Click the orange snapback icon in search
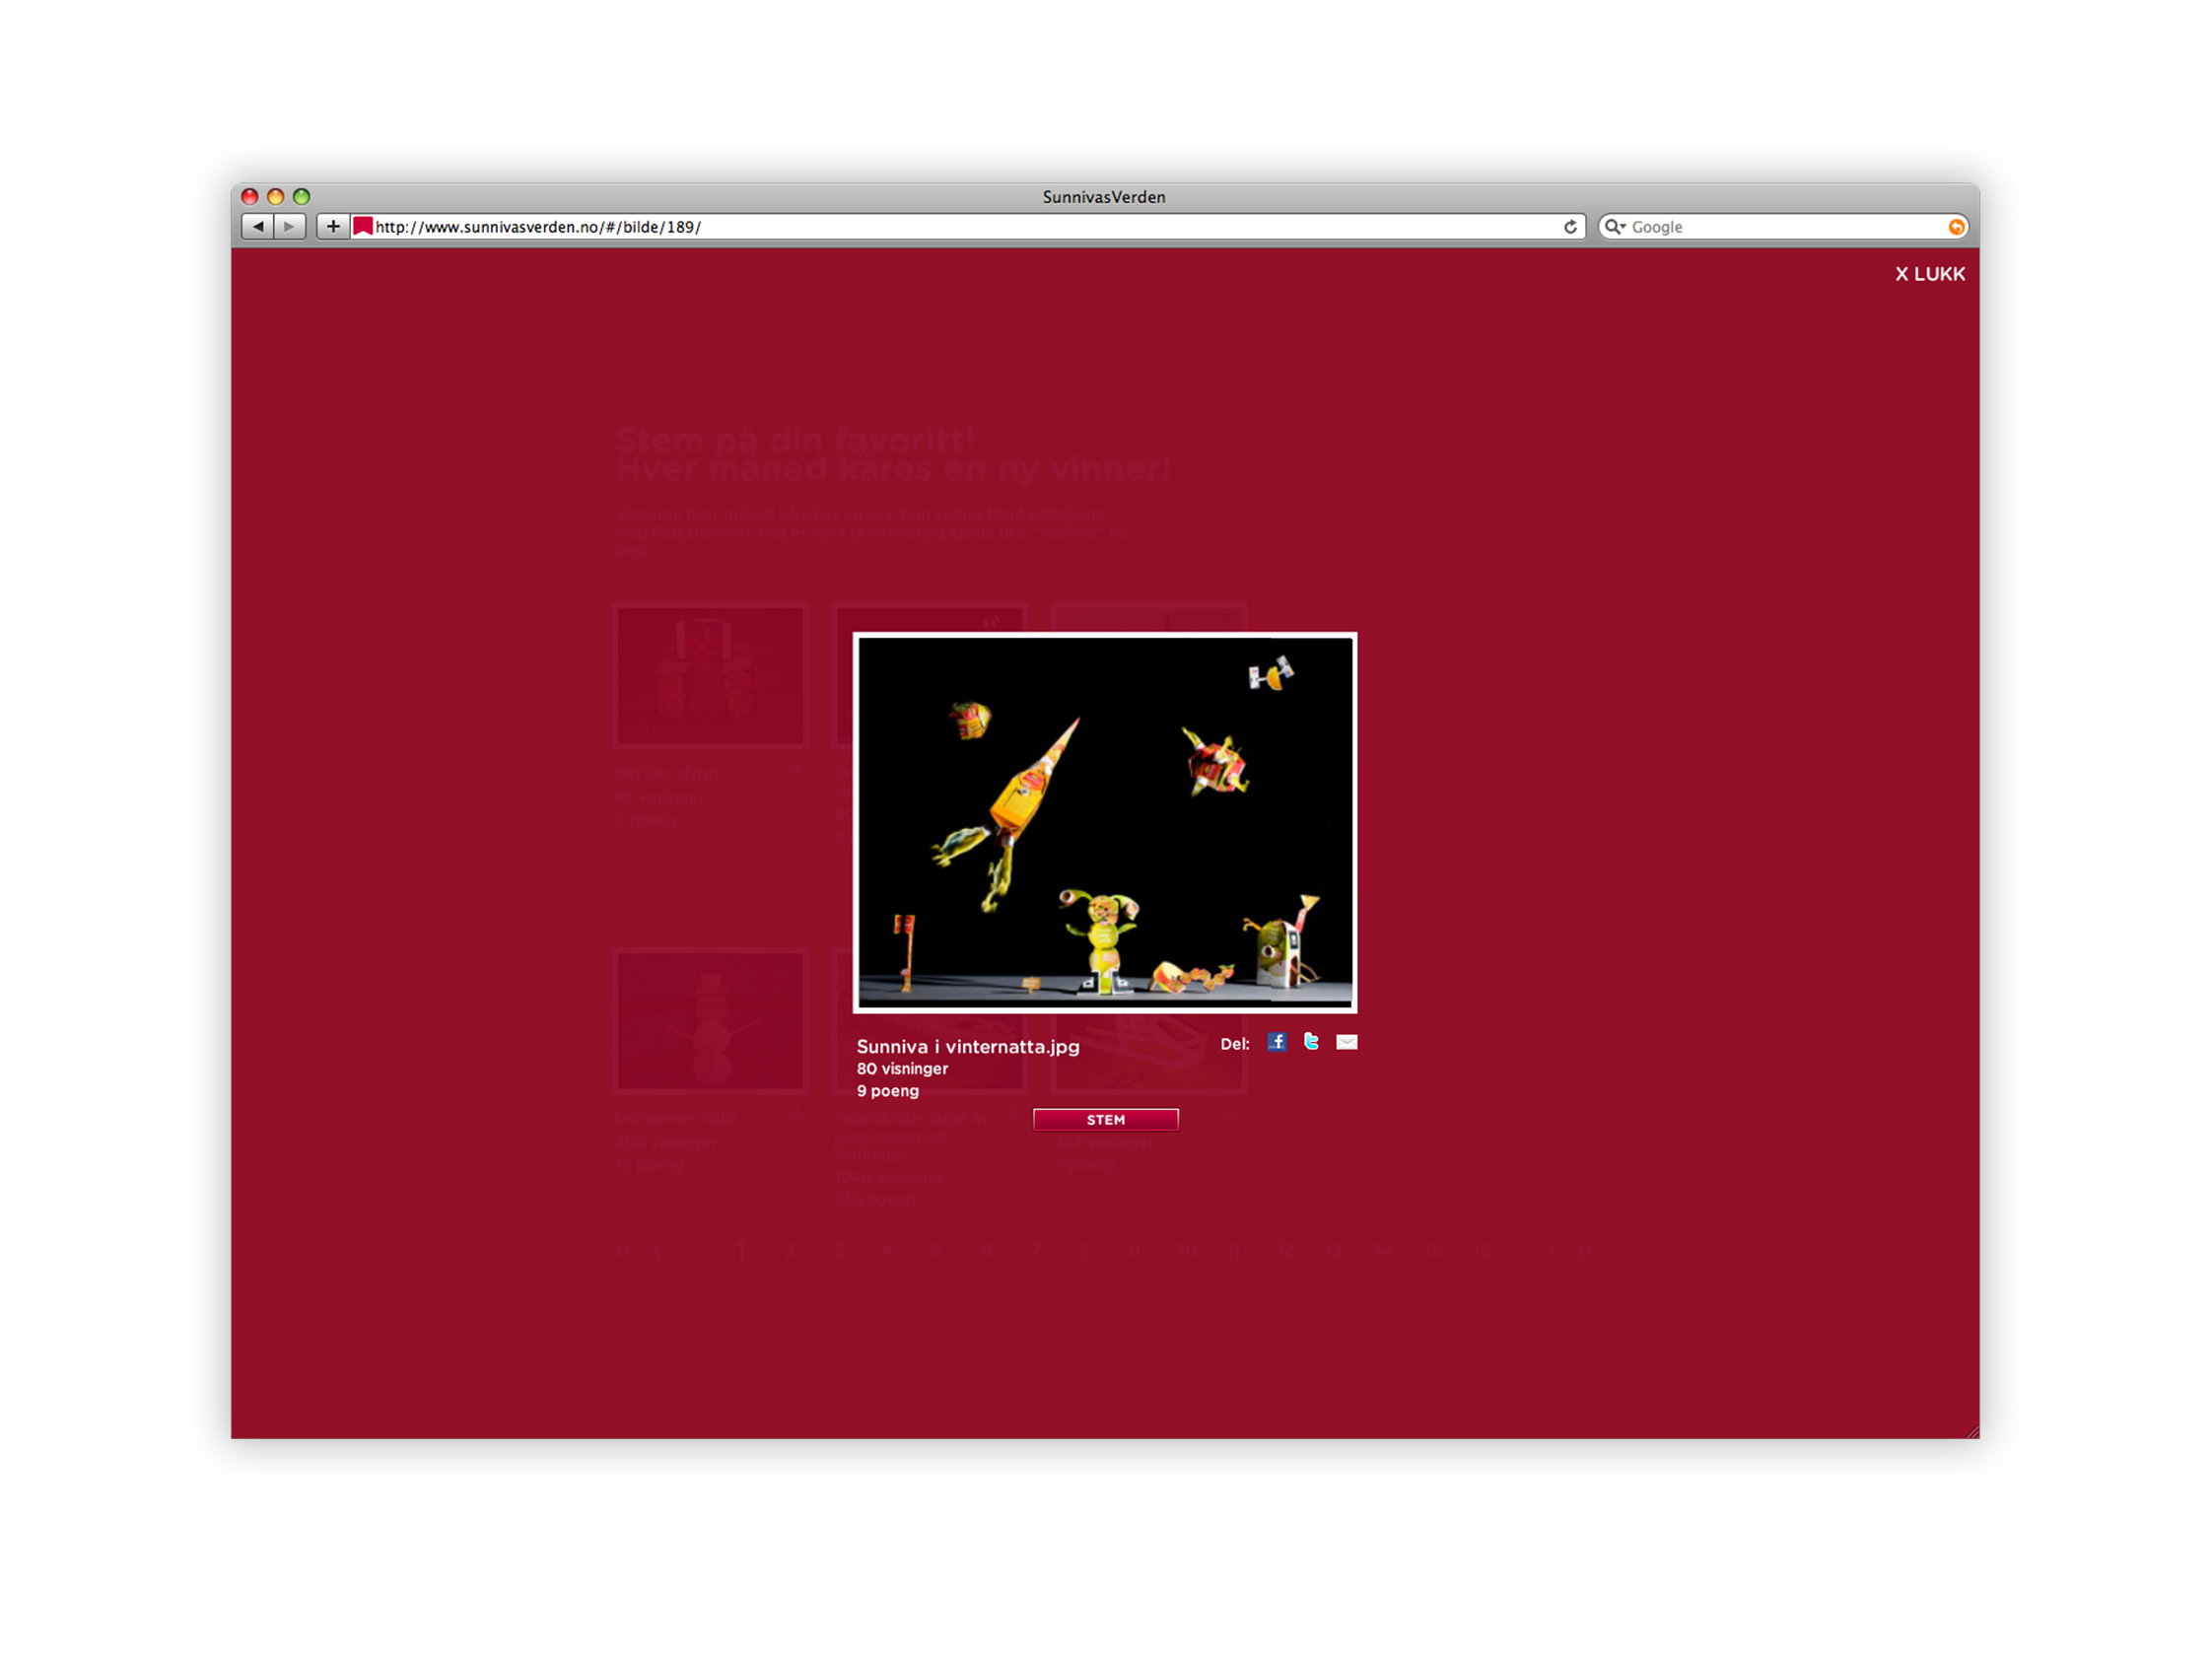The image size is (2212, 1659). pos(1956,227)
